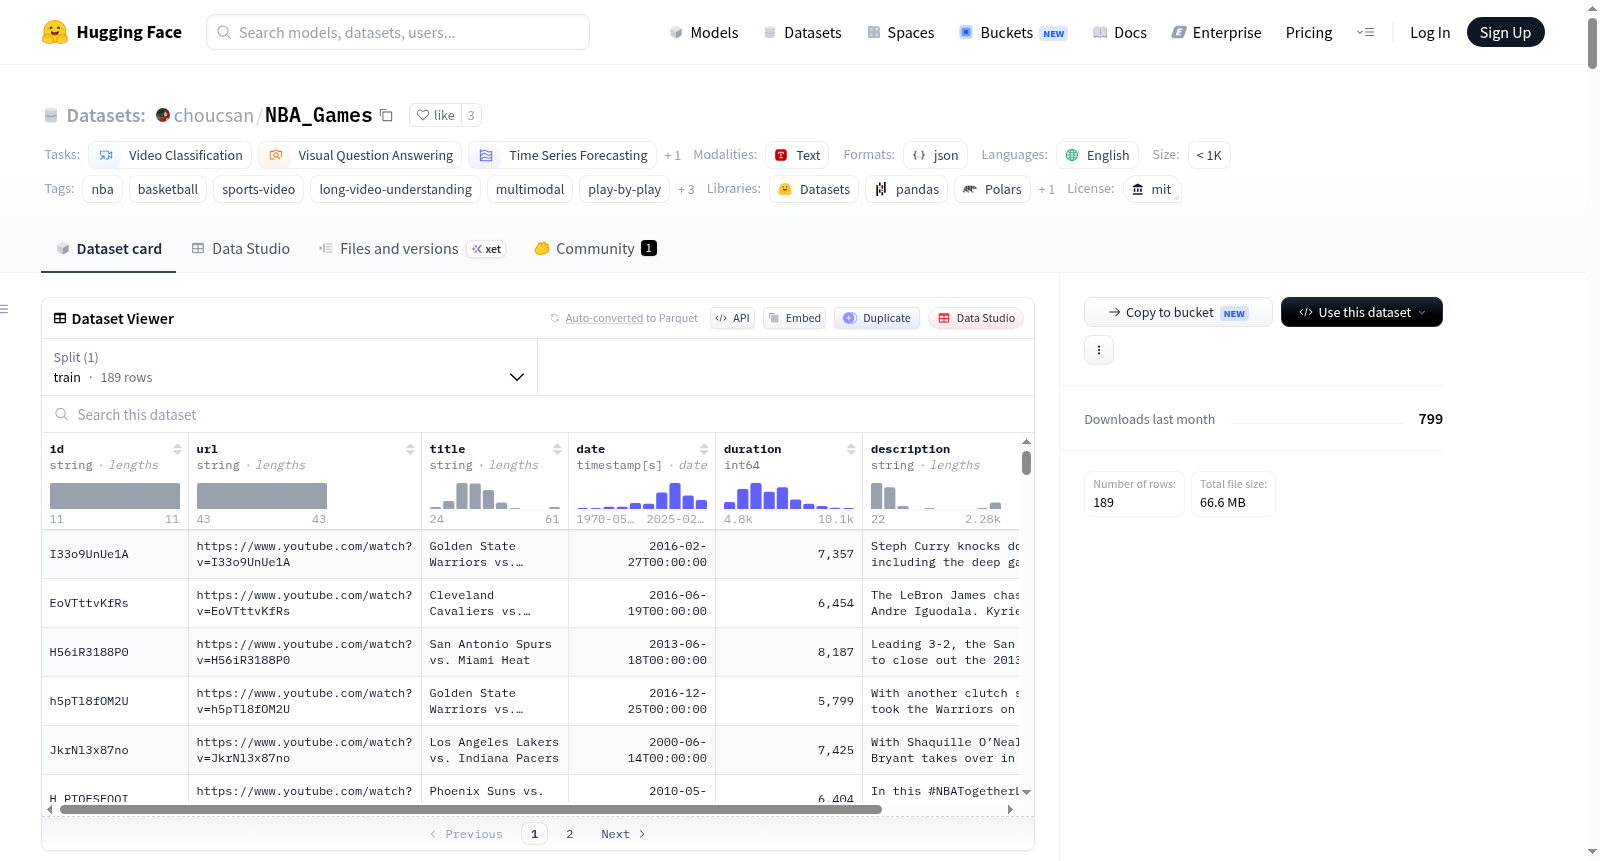Click the choucsan user avatar
1600x861 pixels.
click(163, 115)
